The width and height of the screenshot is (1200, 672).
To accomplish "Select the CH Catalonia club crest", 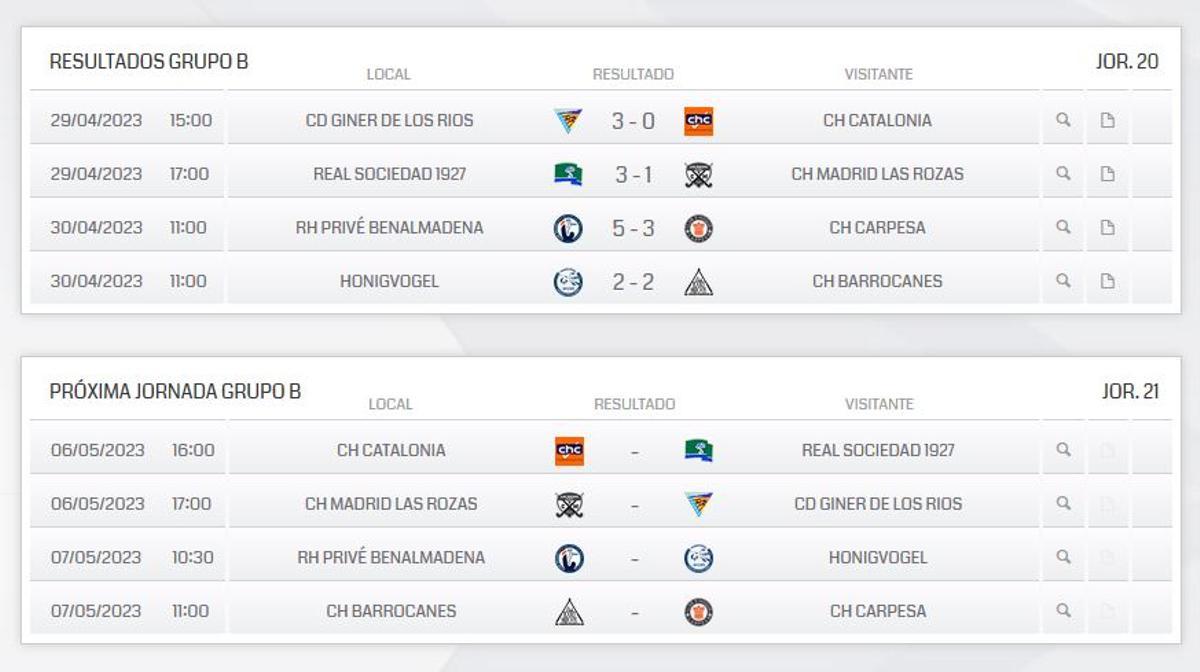I will tap(699, 119).
